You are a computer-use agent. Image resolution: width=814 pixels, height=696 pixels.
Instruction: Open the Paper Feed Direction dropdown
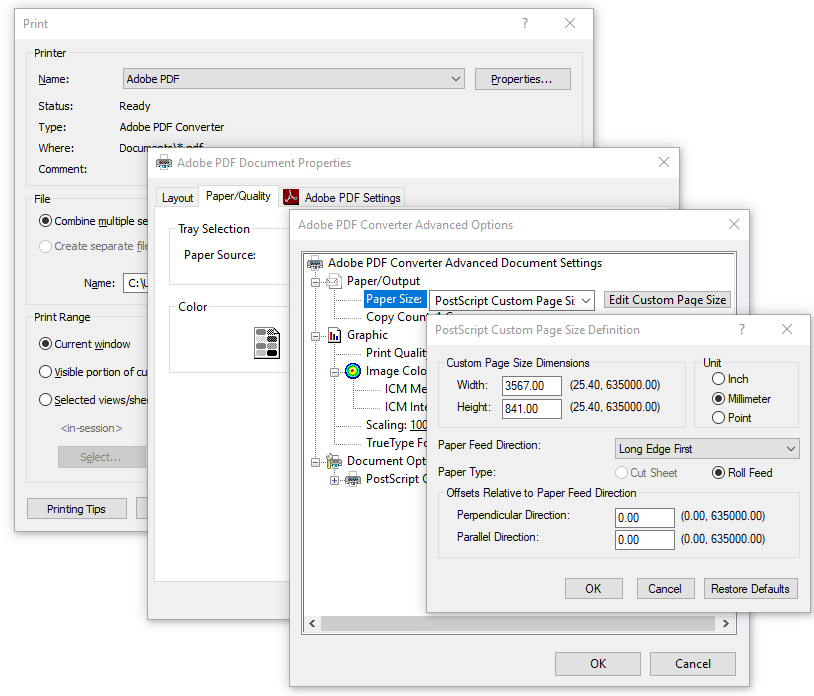pyautogui.click(x=707, y=449)
